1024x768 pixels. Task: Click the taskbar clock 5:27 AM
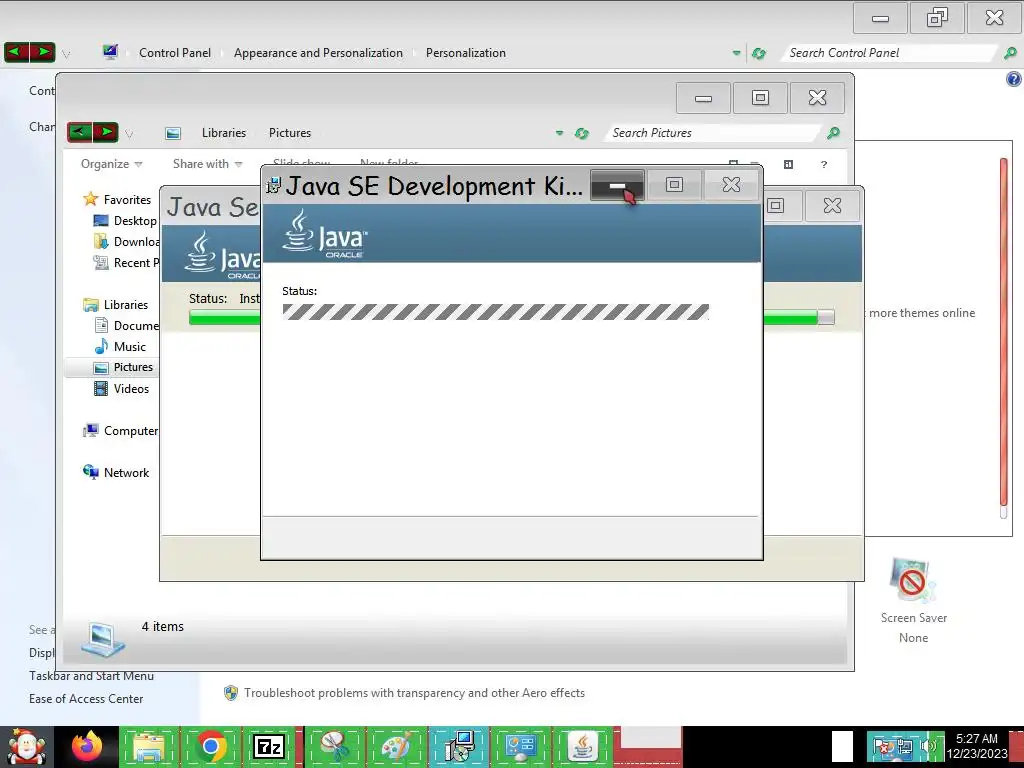(976, 739)
